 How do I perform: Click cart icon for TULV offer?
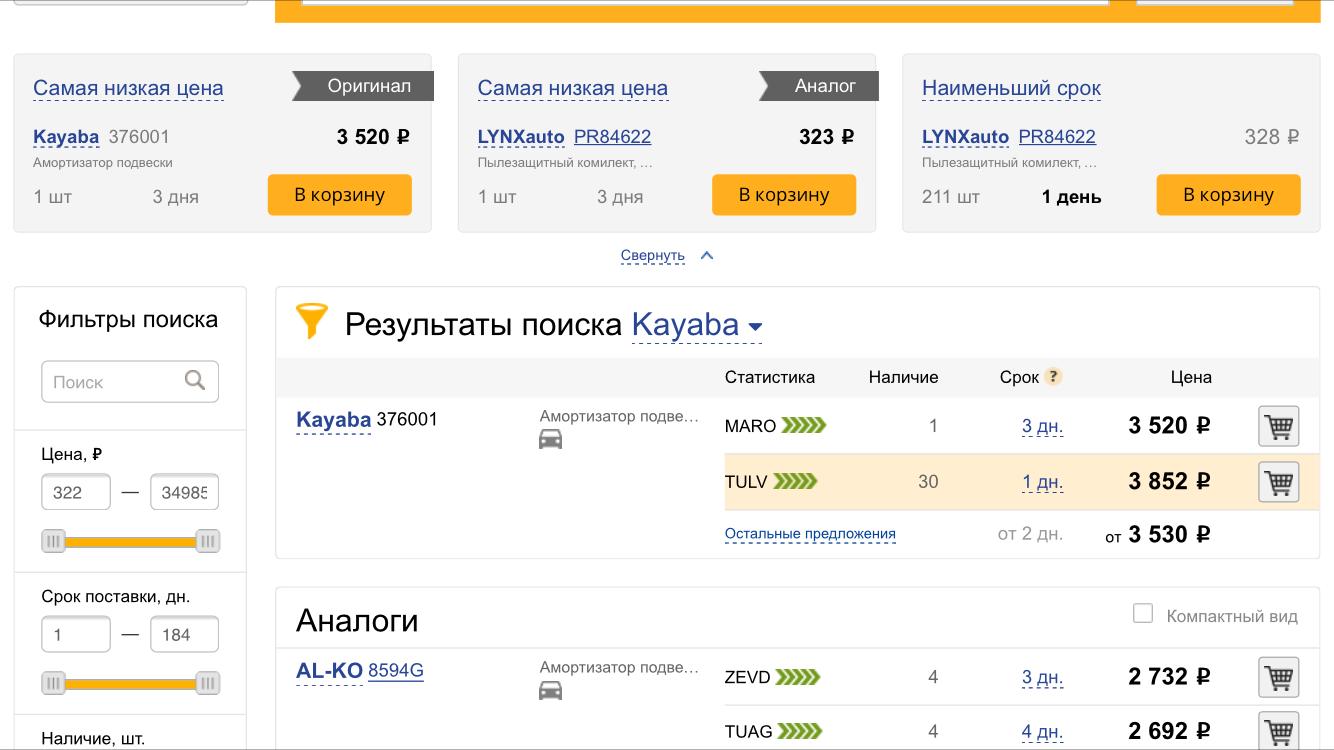[x=1278, y=483]
